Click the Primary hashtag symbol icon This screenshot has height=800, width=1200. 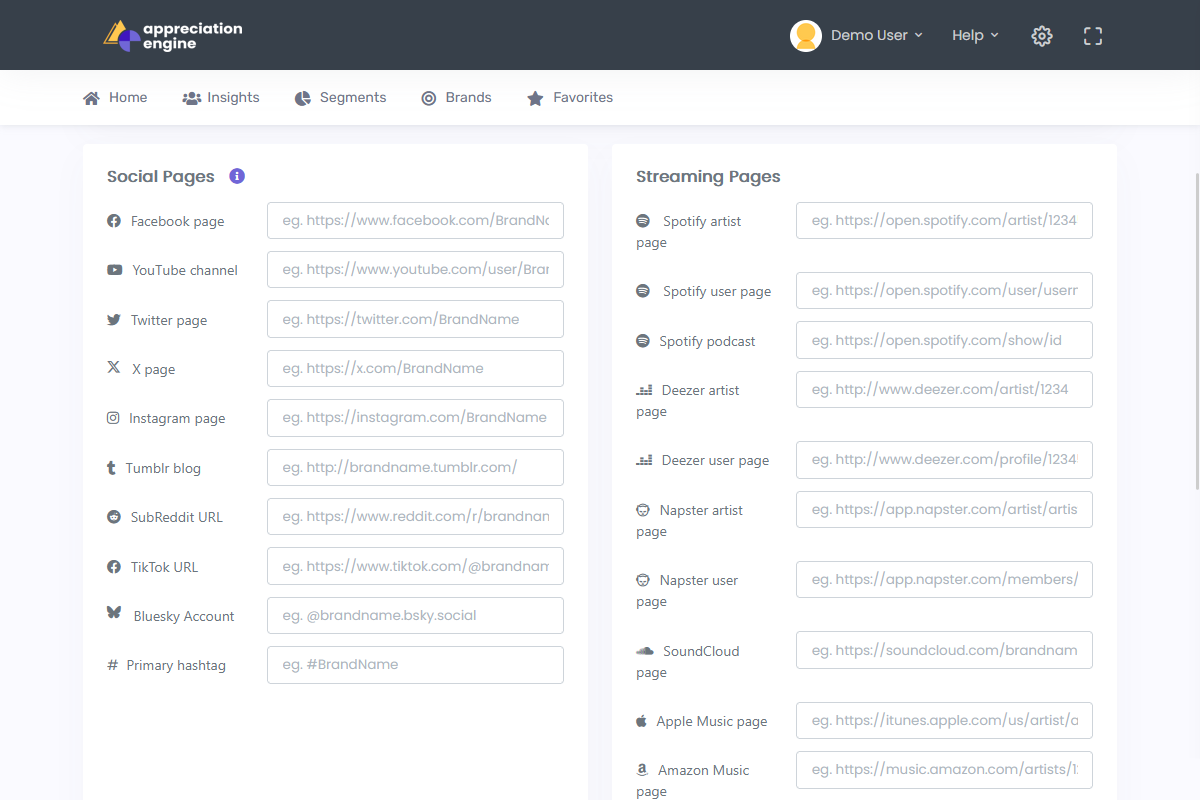click(x=112, y=665)
